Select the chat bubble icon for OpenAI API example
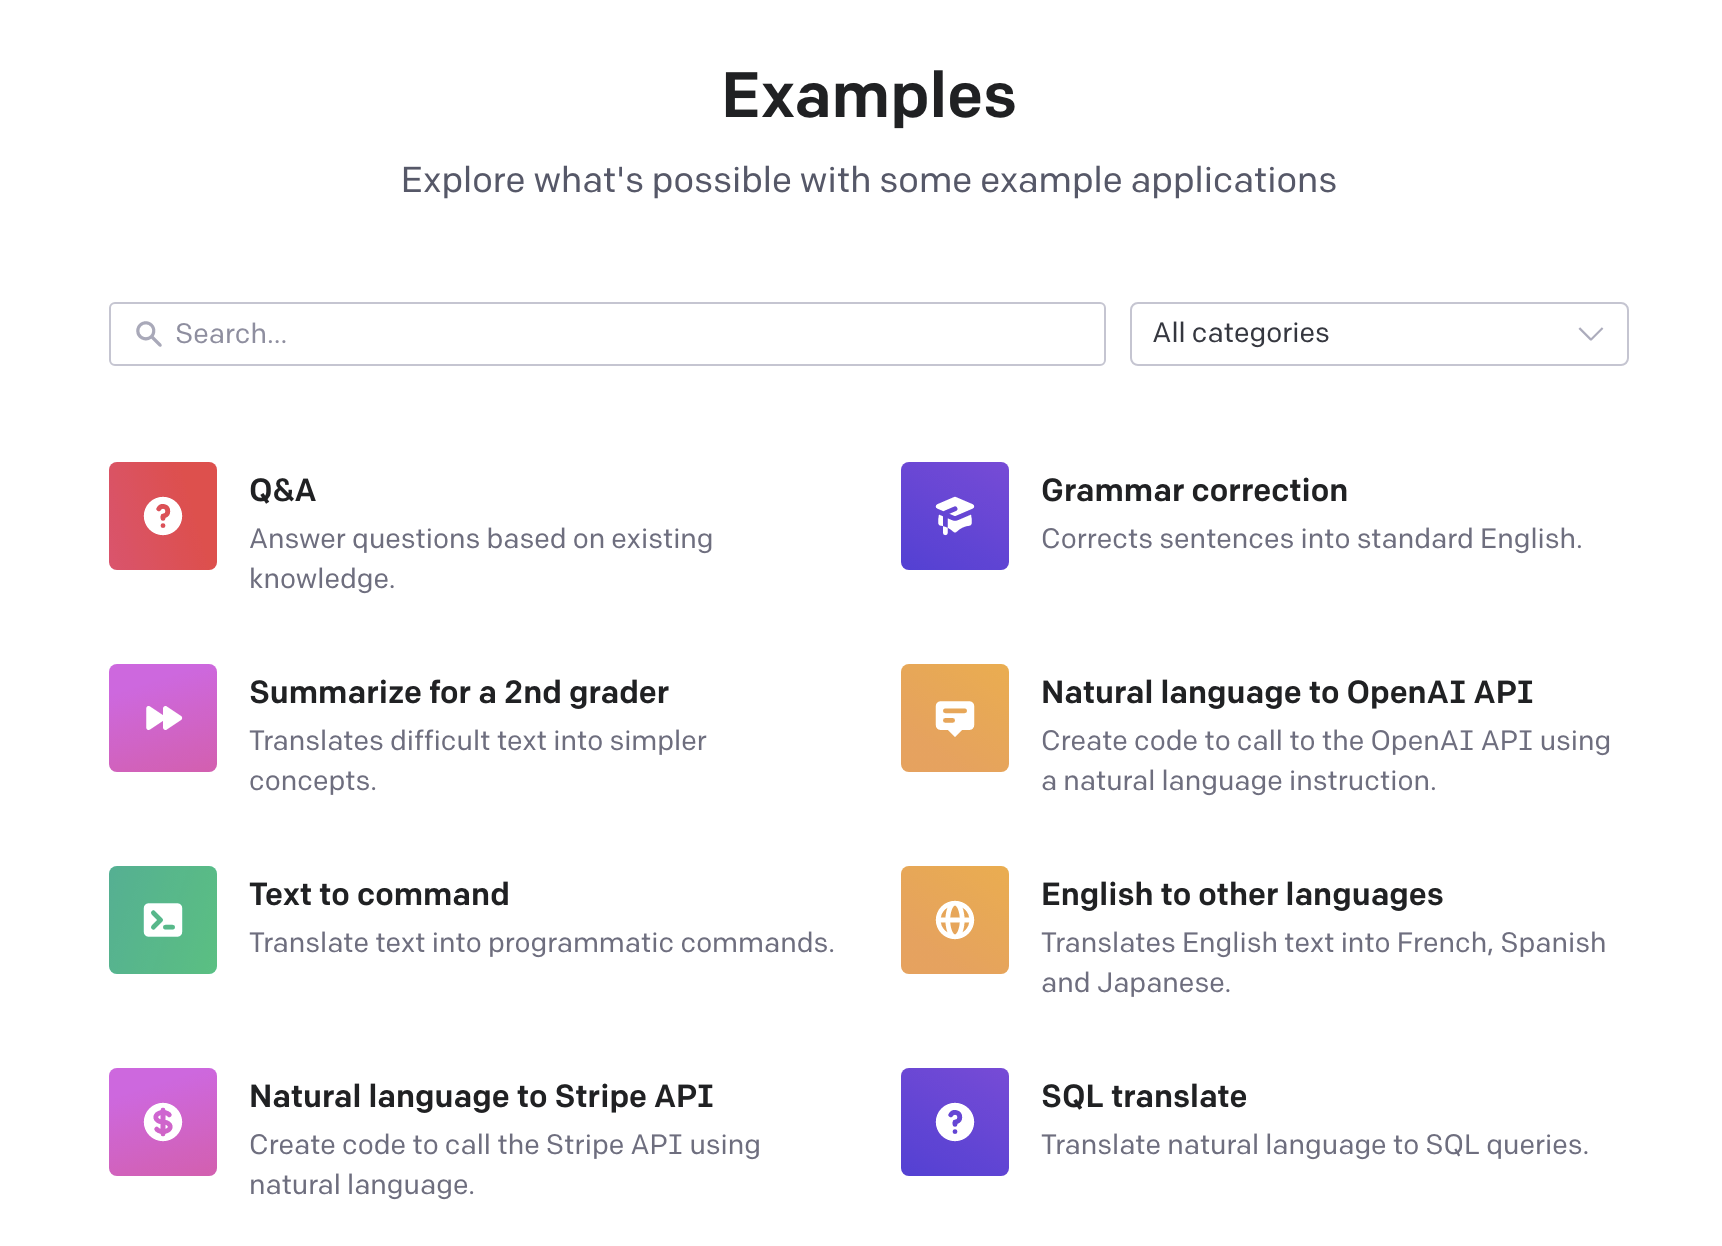Image resolution: width=1722 pixels, height=1246 pixels. 954,718
